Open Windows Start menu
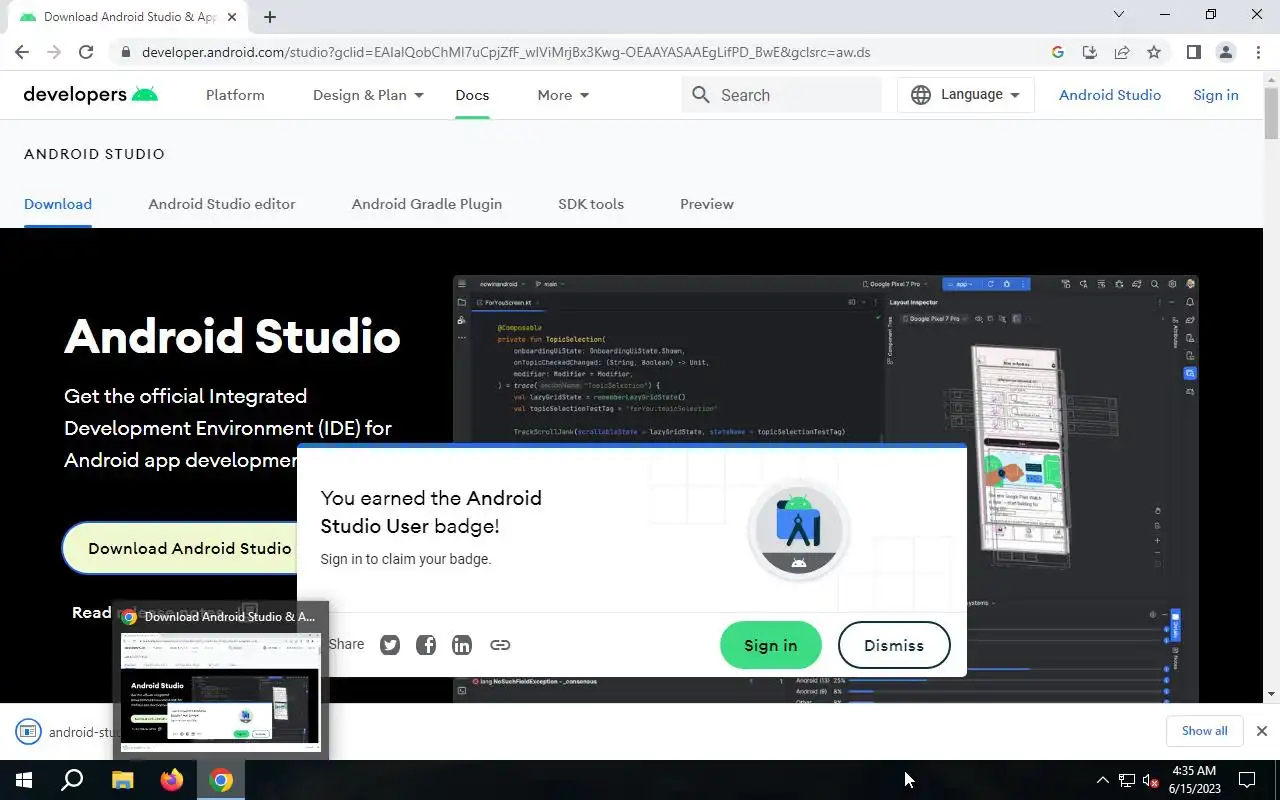This screenshot has height=800, width=1280. tap(24, 780)
